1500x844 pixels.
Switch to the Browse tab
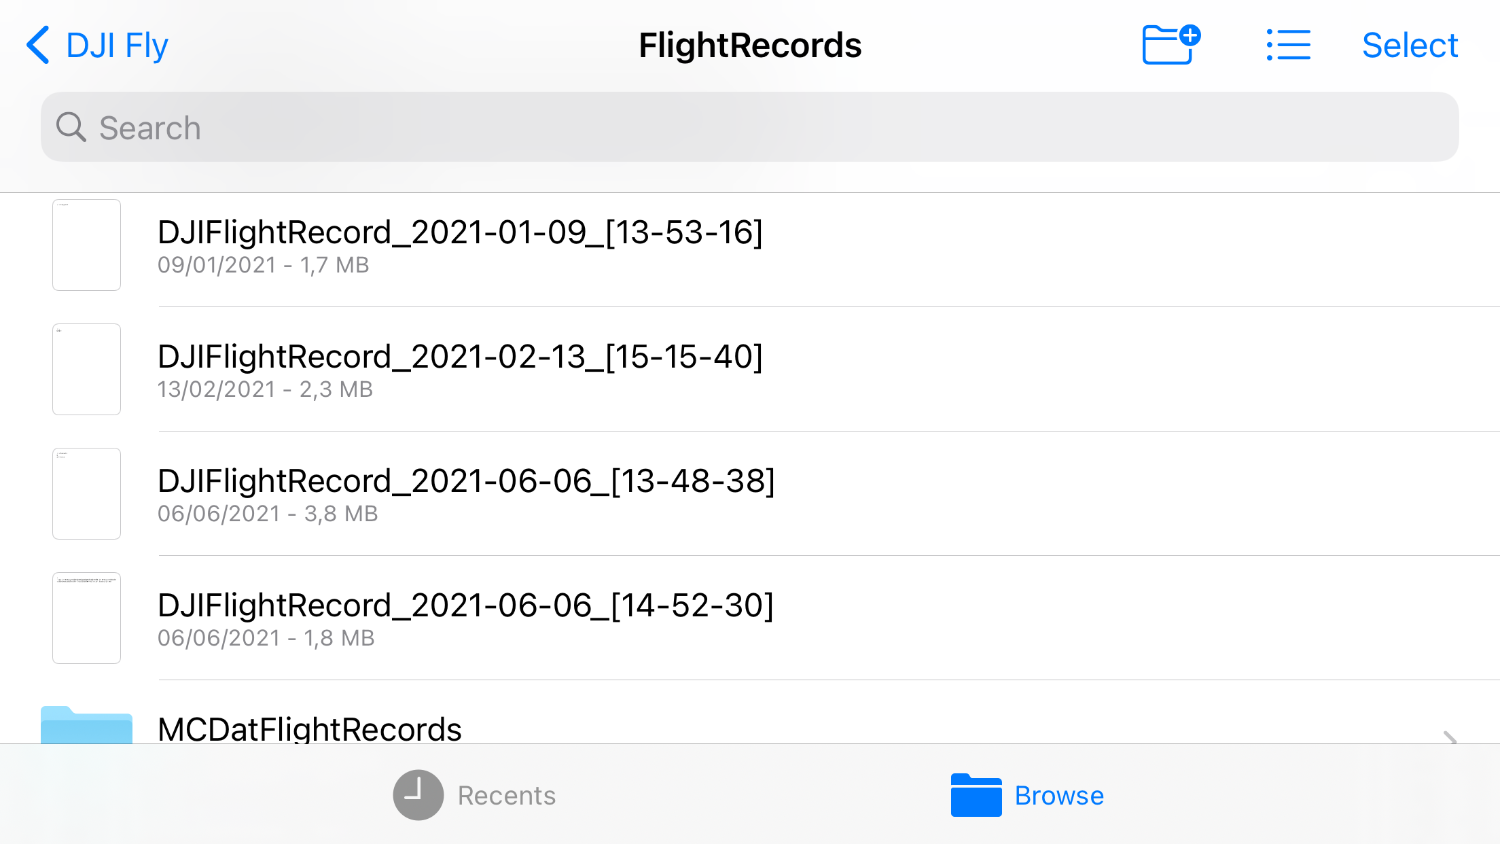pyautogui.click(x=1027, y=795)
